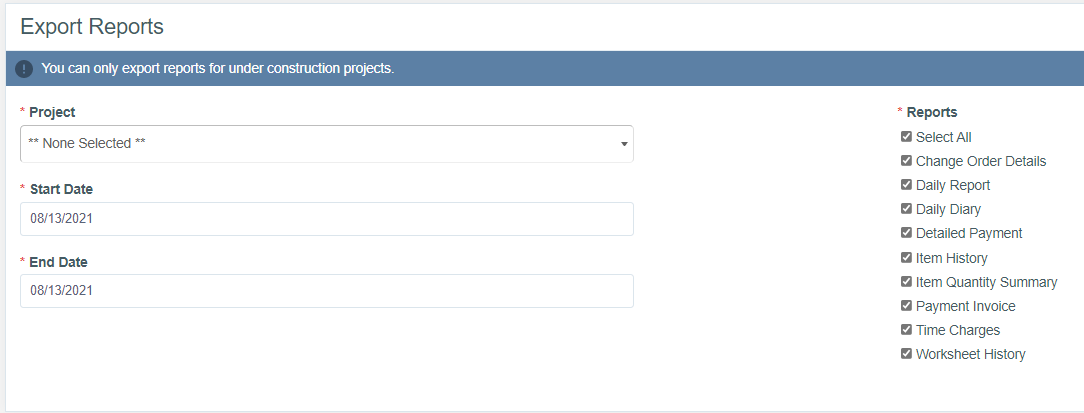Uncheck the Item History checkbox
The height and width of the screenshot is (413, 1084).
click(906, 258)
